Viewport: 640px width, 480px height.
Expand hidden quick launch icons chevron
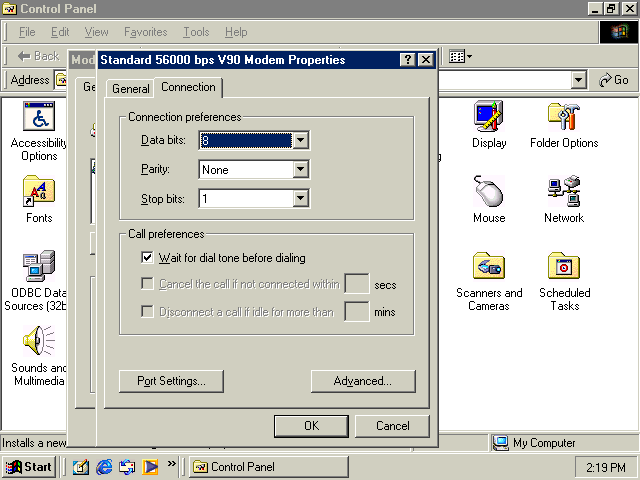click(172, 464)
